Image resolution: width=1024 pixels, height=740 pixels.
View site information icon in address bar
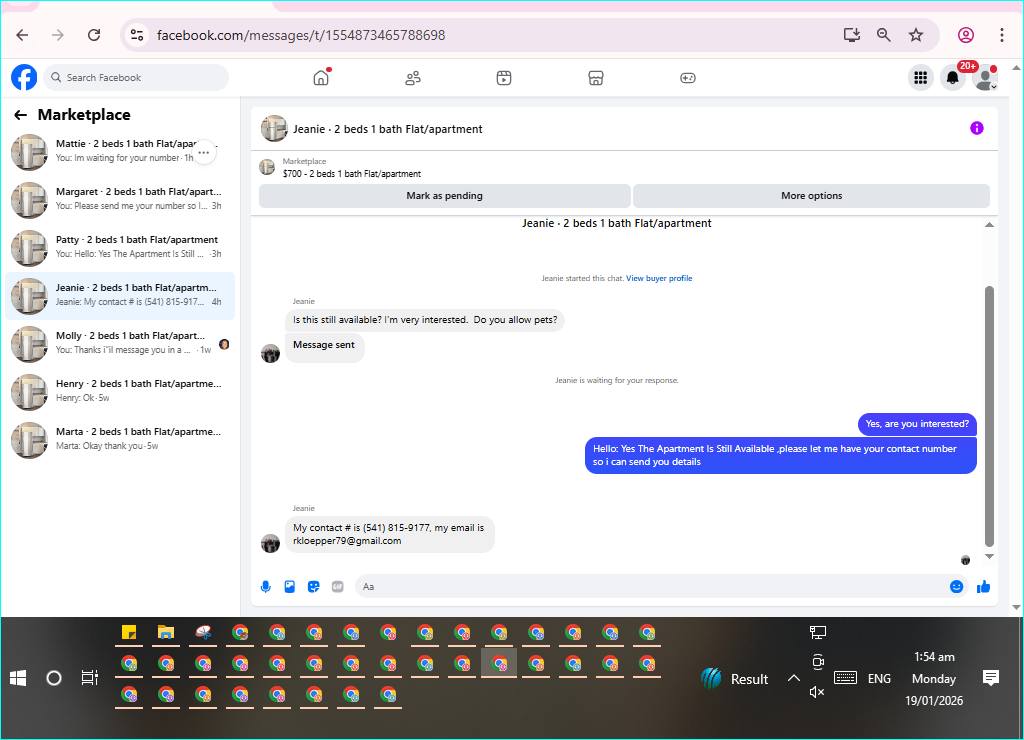tap(136, 35)
